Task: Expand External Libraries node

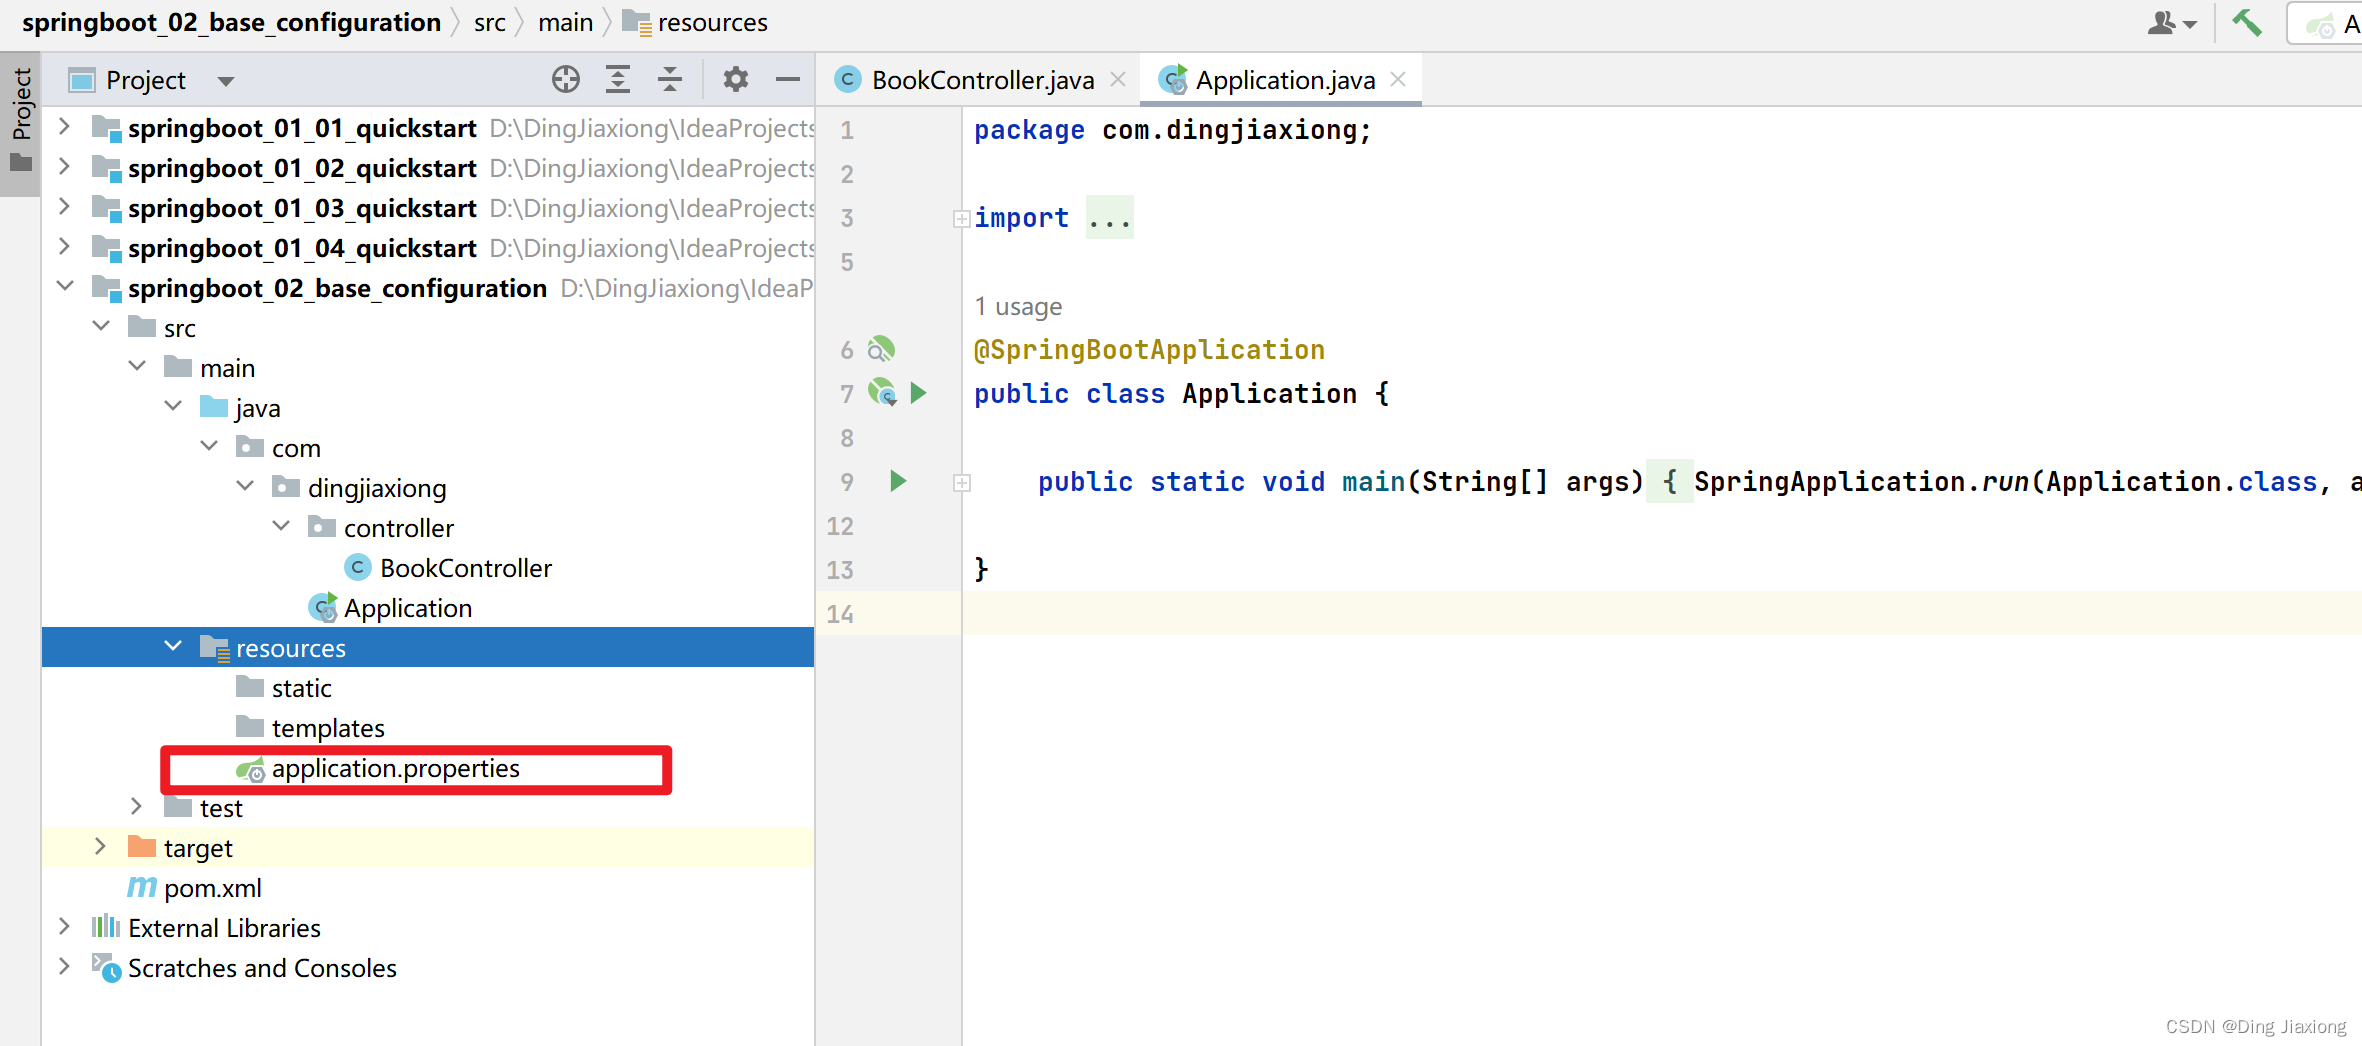Action: 64,927
